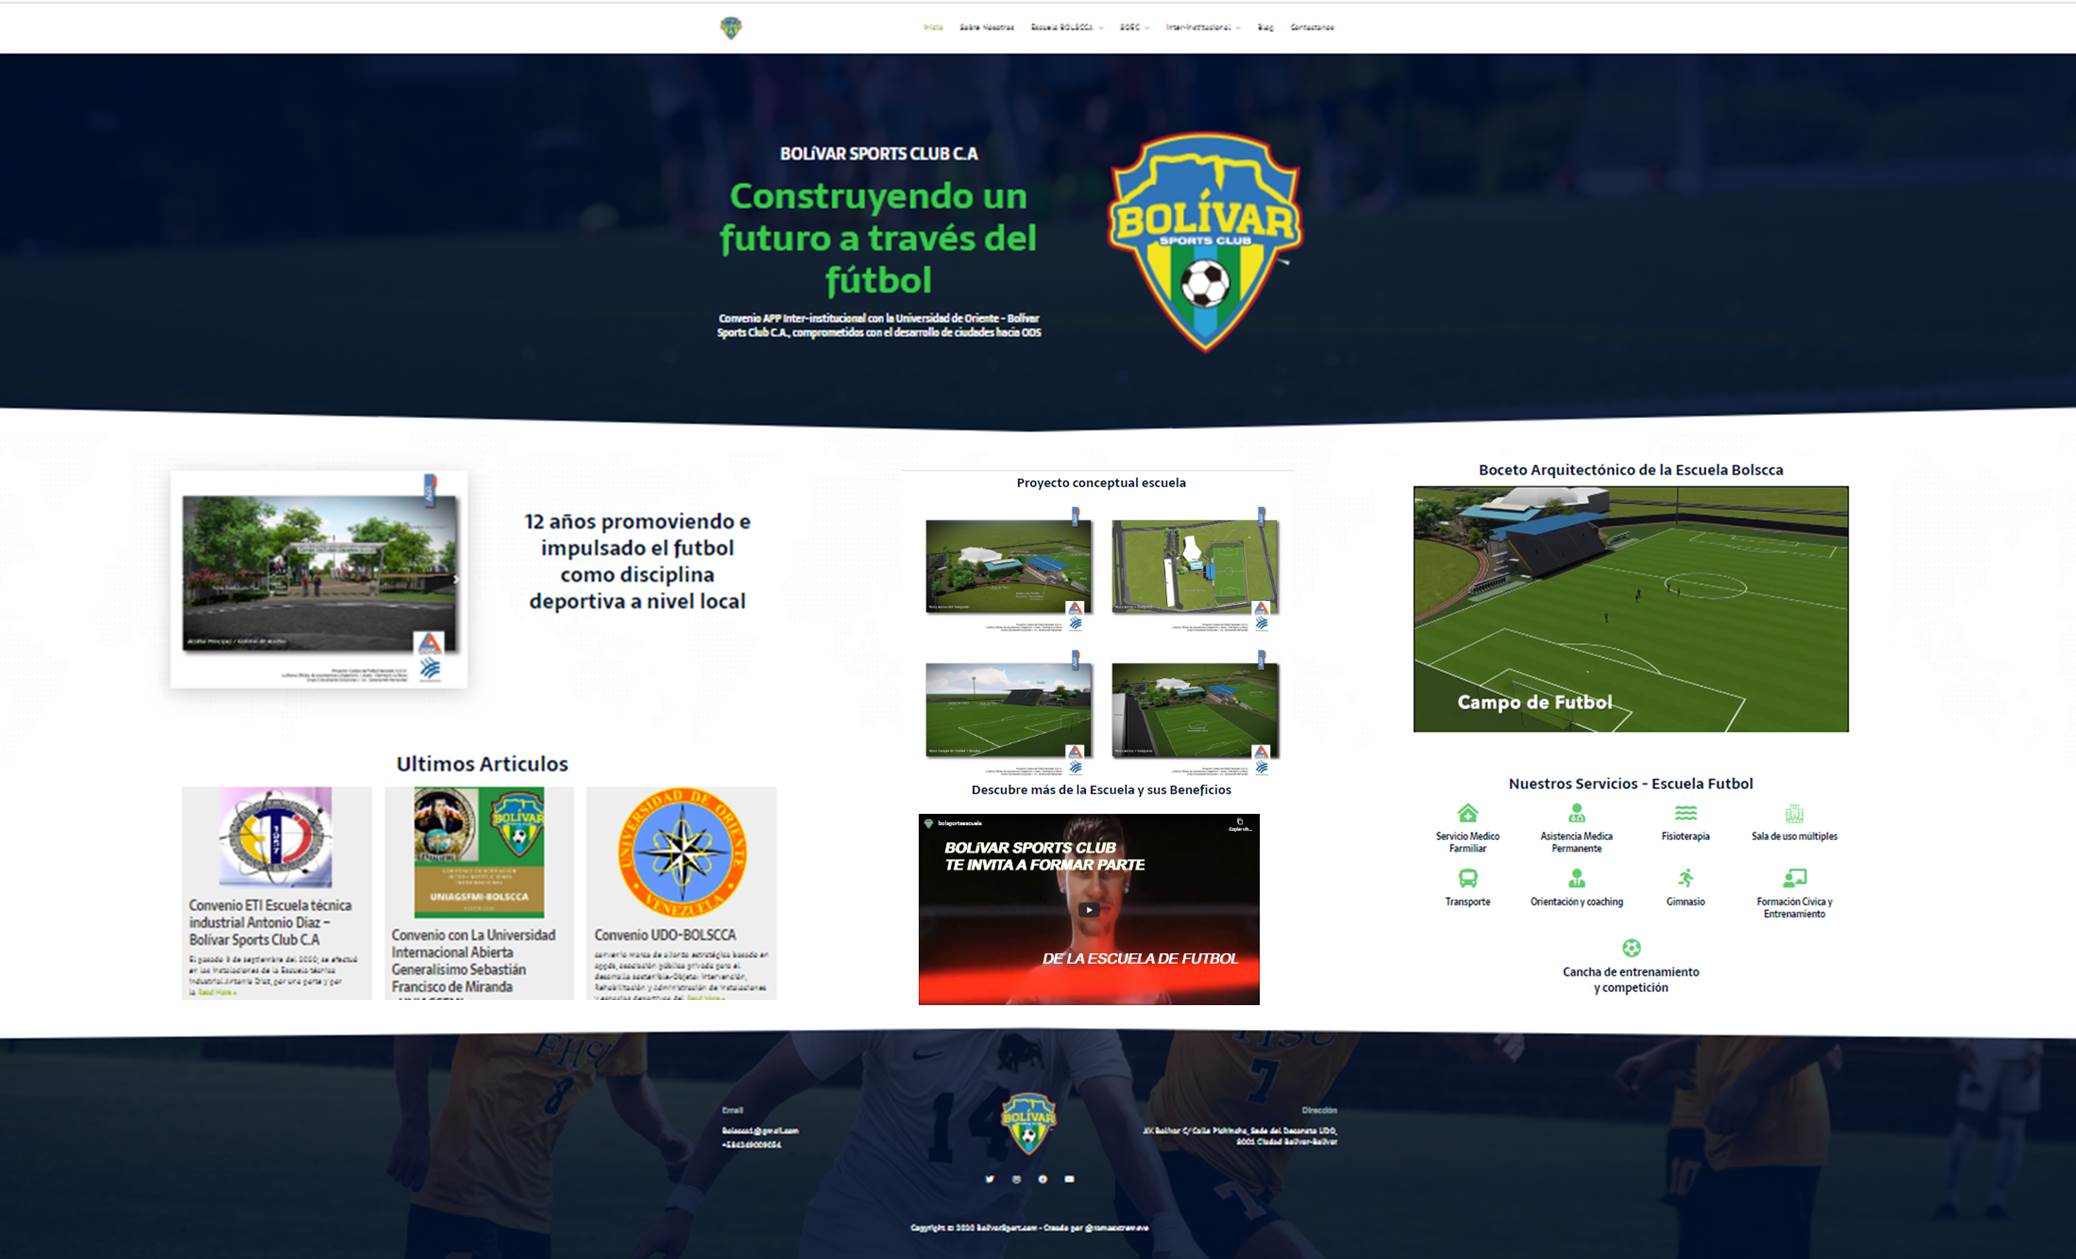Advance the entrance image slider with the right arrow
The width and height of the screenshot is (2076, 1259).
(x=455, y=580)
